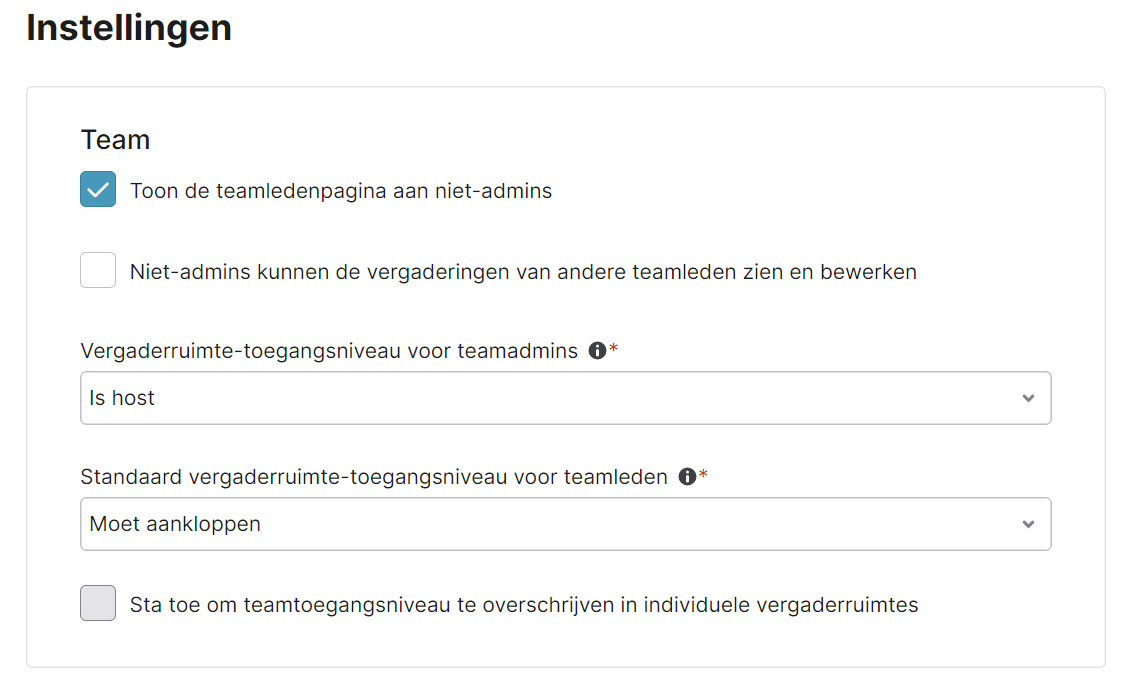Click the chevron arrow in the 'Is host' field
Image resolution: width=1123 pixels, height=677 pixels.
1028,398
